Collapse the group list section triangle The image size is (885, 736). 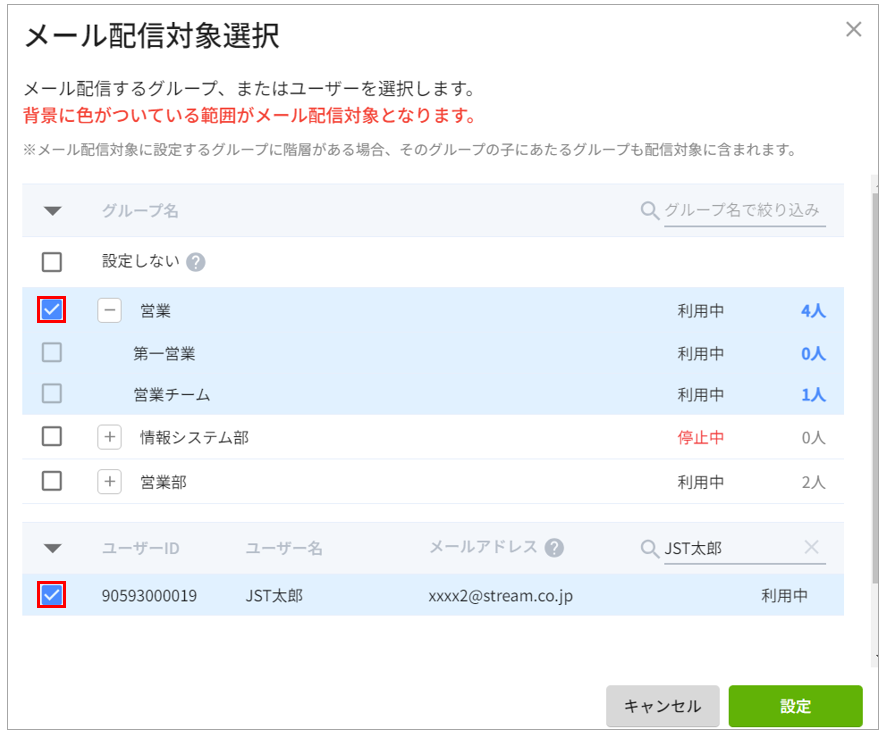tap(53, 211)
